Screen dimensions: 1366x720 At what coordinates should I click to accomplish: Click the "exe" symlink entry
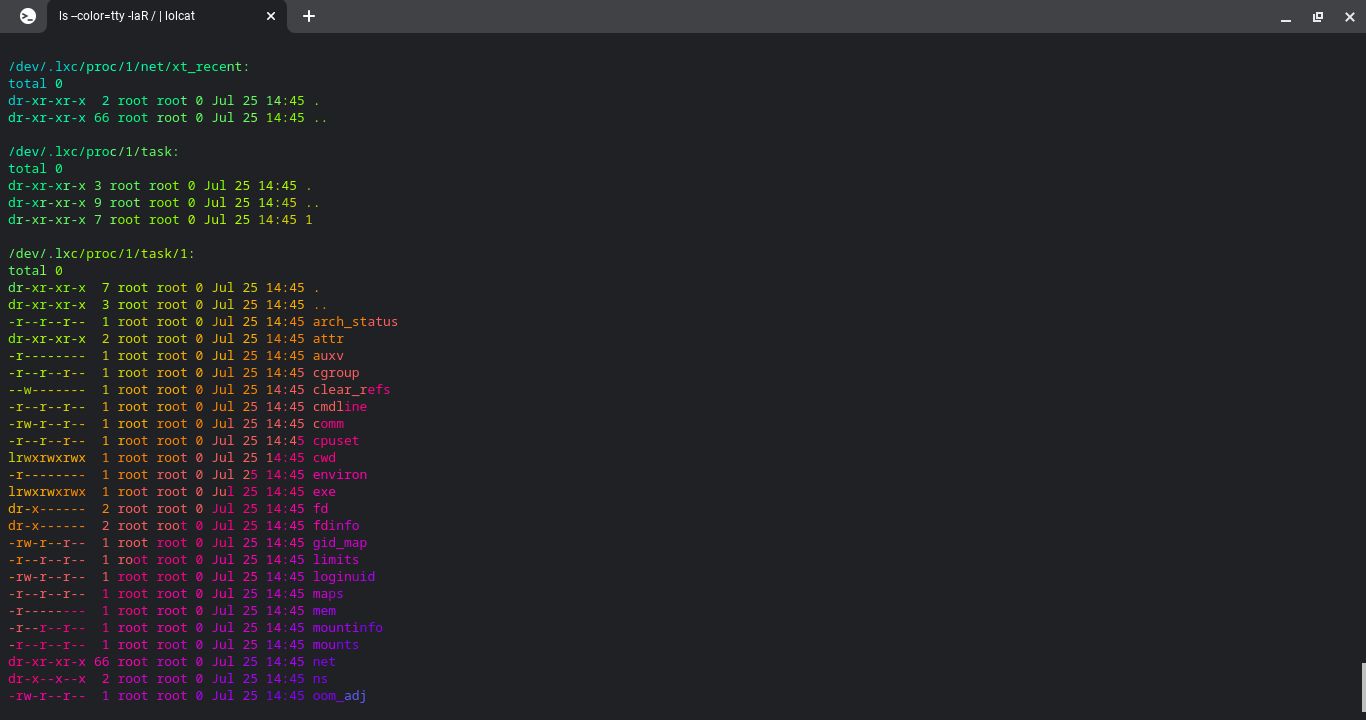(324, 491)
